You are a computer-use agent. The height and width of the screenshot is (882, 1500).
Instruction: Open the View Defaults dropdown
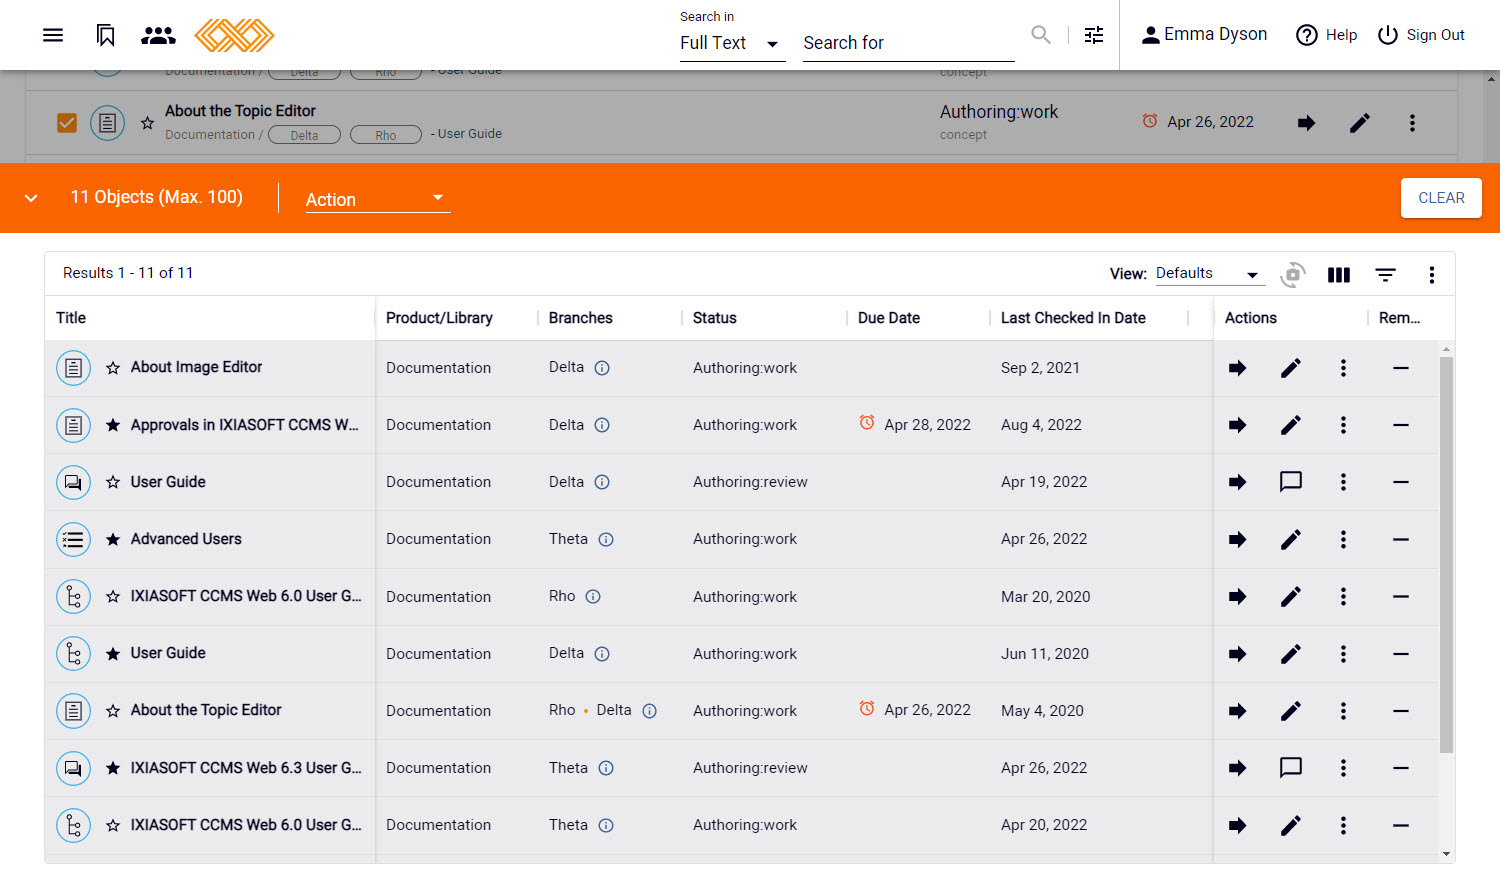click(x=1209, y=273)
